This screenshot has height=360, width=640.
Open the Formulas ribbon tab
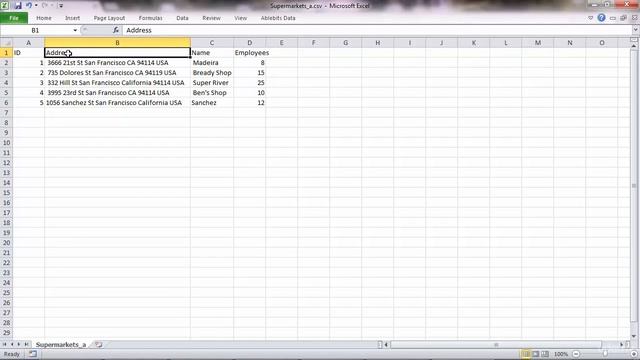[150, 18]
